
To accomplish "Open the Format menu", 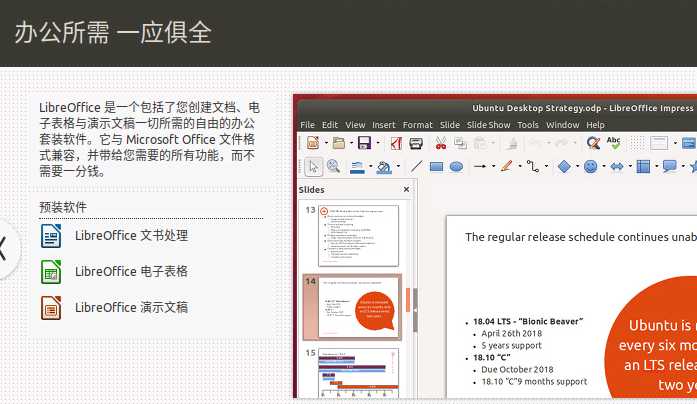I will click(417, 125).
